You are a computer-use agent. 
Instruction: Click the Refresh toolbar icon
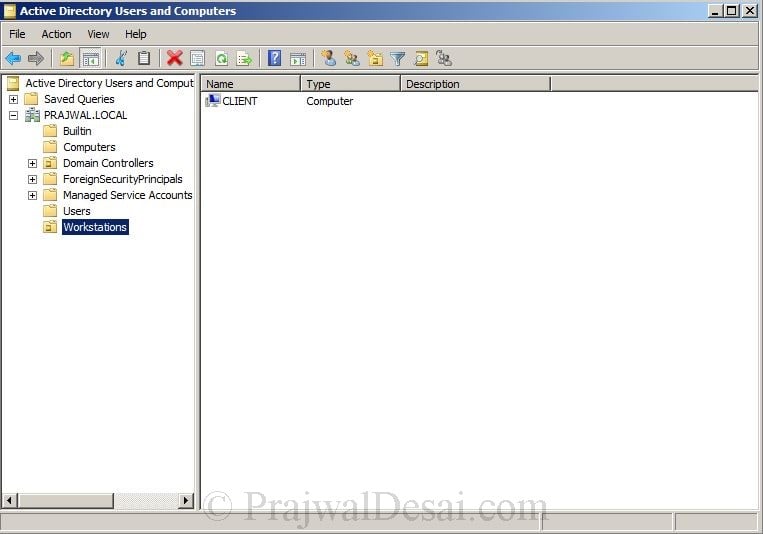pos(221,59)
